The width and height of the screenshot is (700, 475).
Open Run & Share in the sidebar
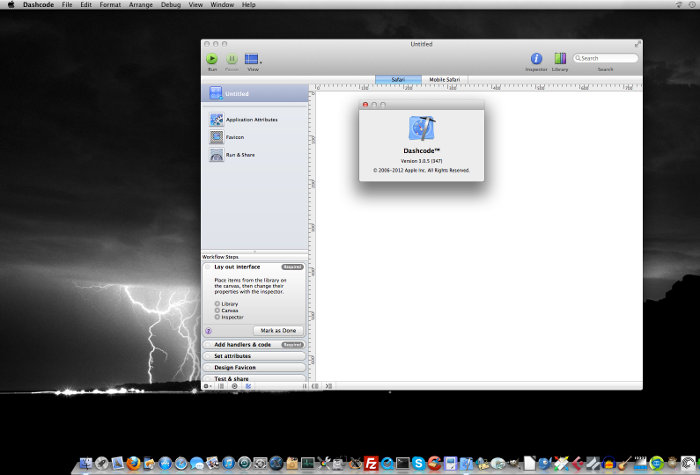click(x=232, y=155)
